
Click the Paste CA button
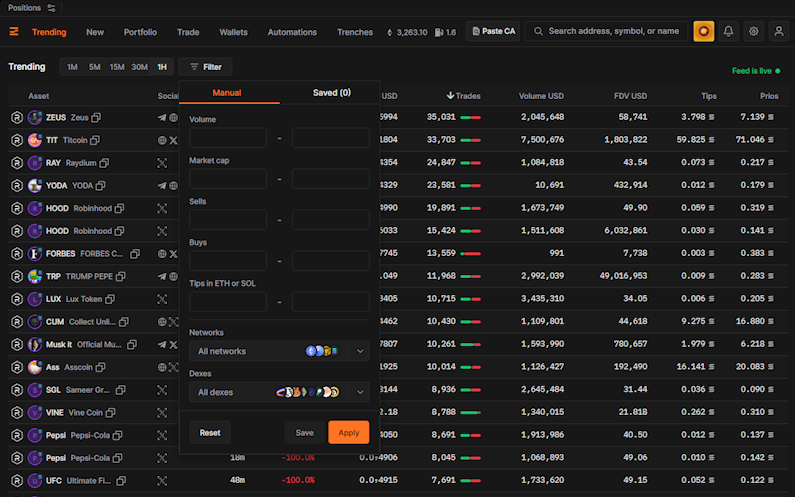click(x=493, y=31)
